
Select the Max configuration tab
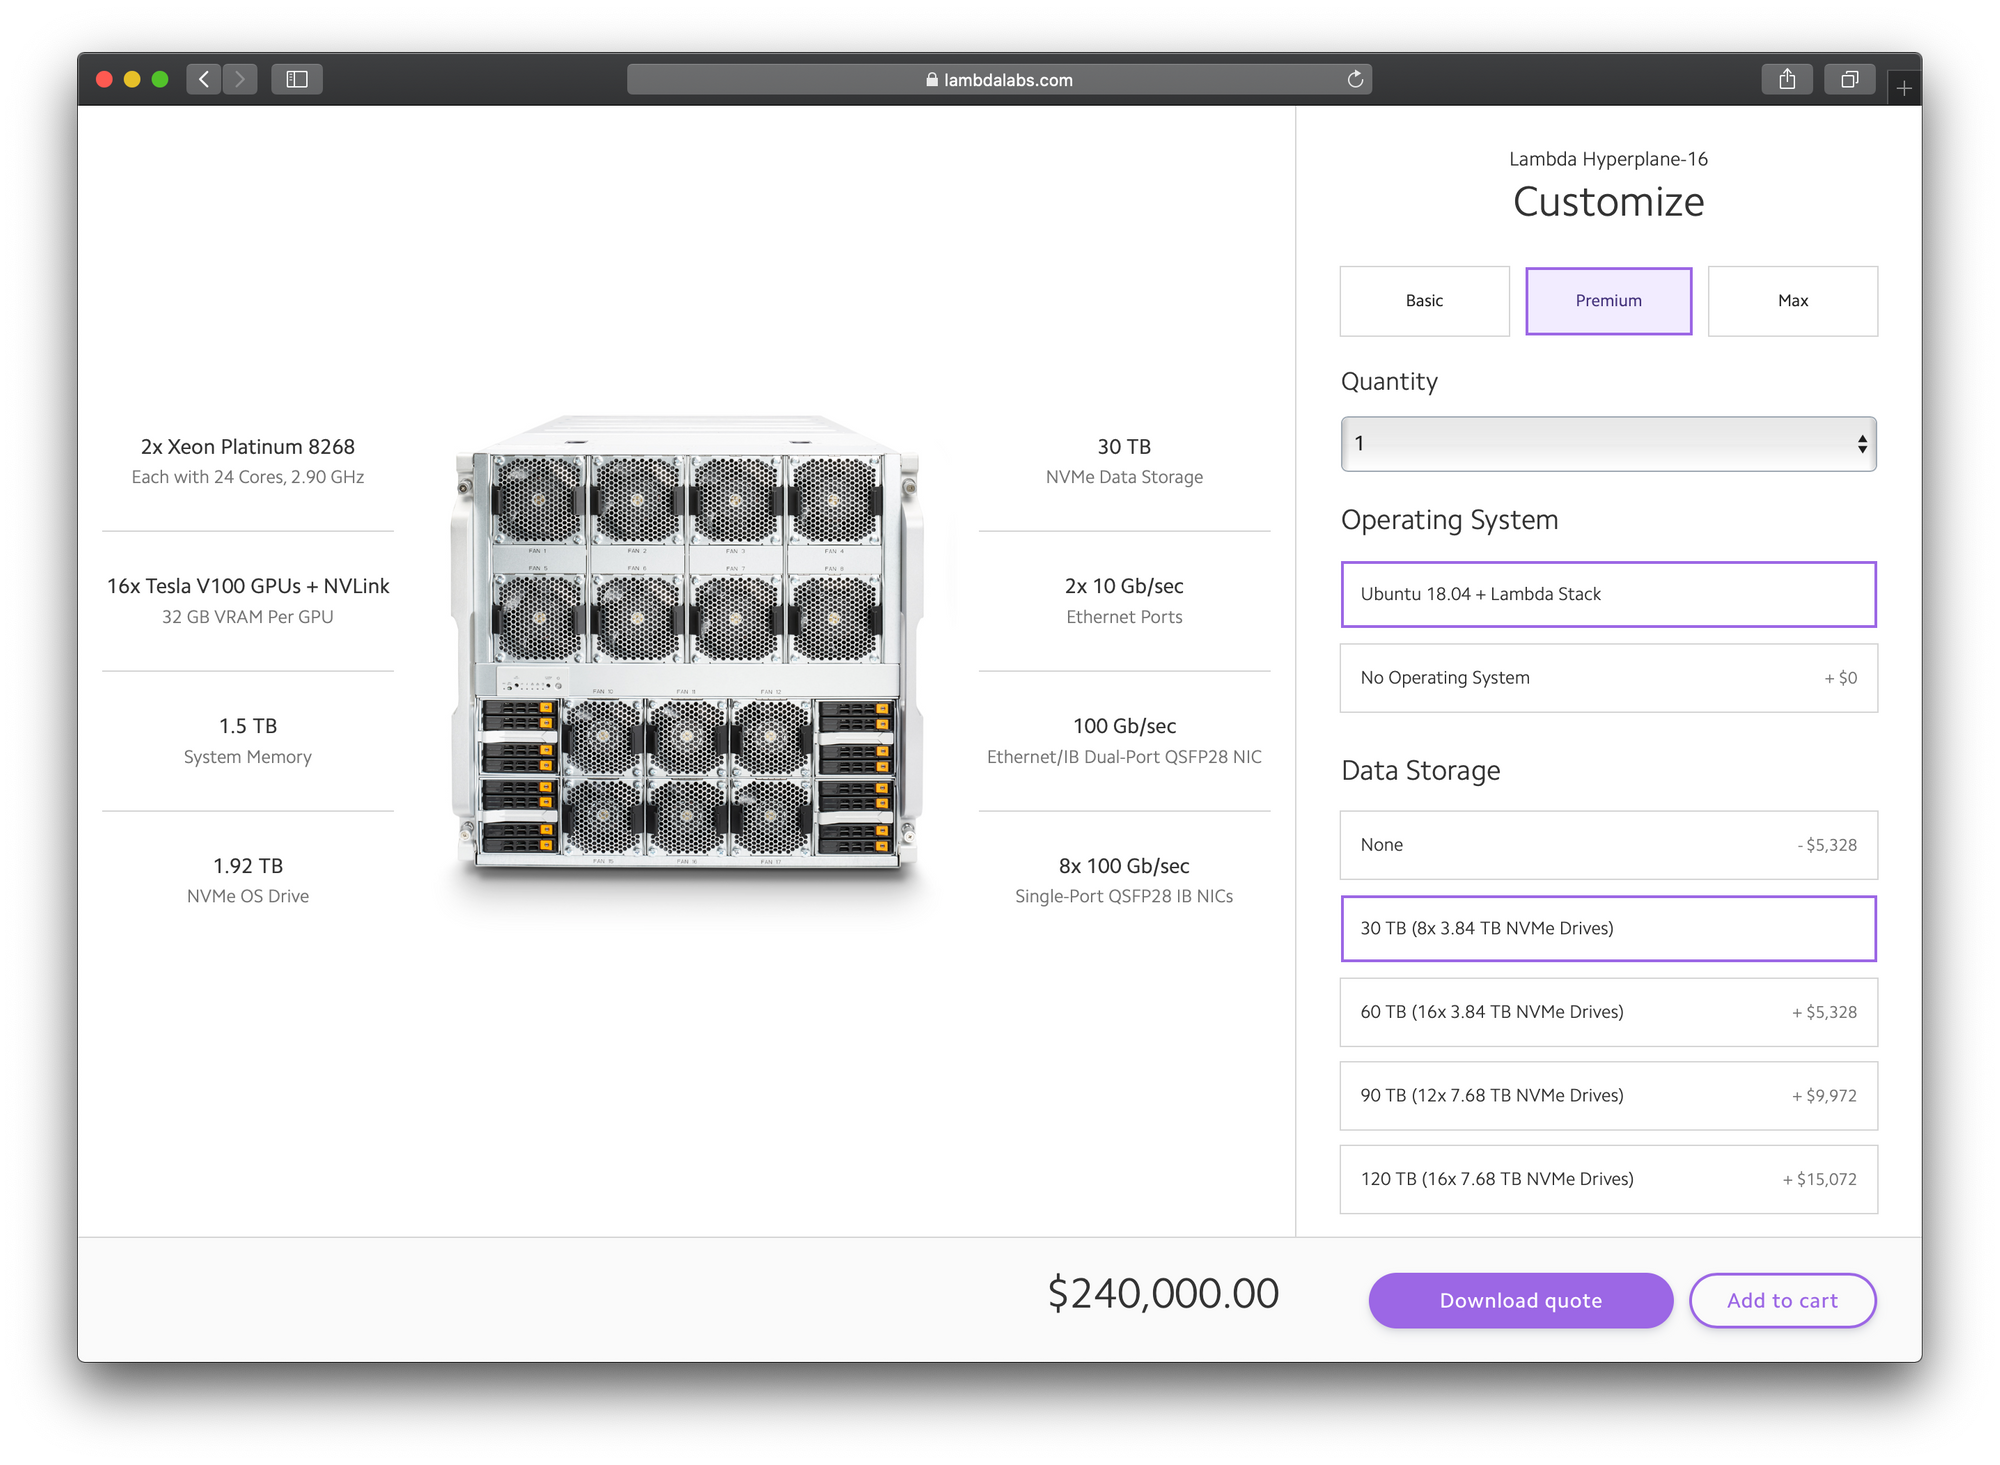click(1793, 301)
